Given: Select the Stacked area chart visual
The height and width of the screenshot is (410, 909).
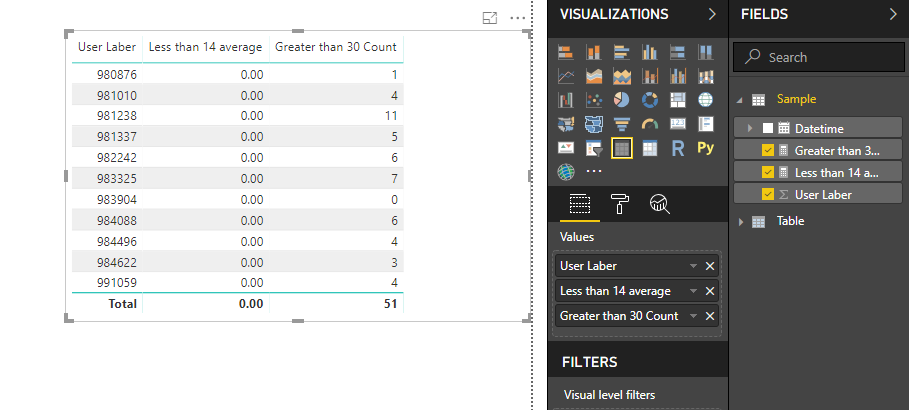Looking at the screenshot, I should [x=621, y=76].
